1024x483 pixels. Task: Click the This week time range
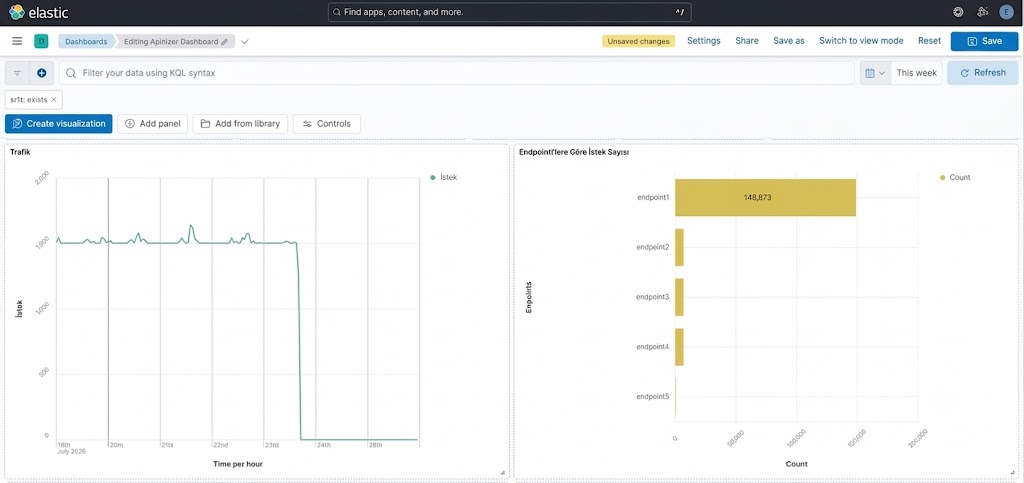point(916,73)
